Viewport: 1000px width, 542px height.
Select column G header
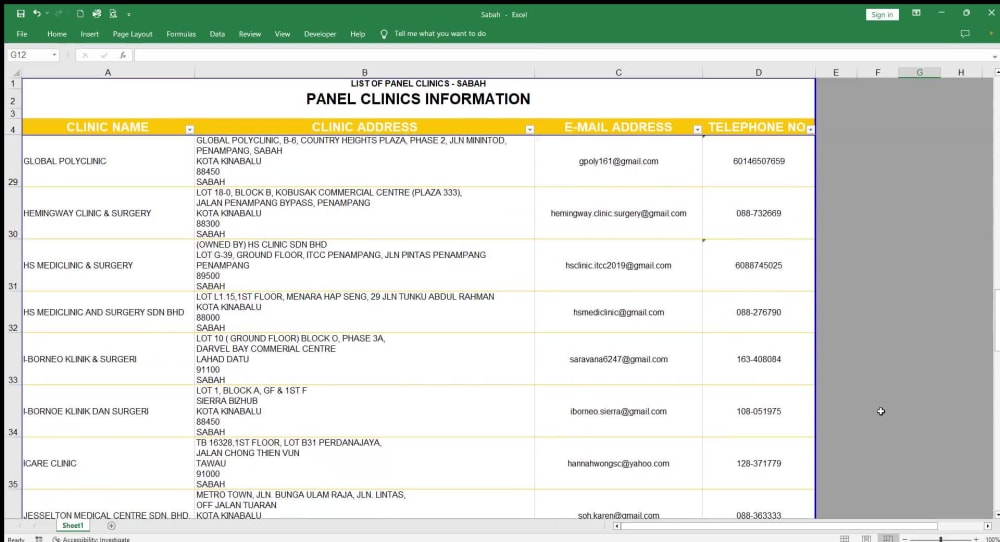pyautogui.click(x=919, y=73)
